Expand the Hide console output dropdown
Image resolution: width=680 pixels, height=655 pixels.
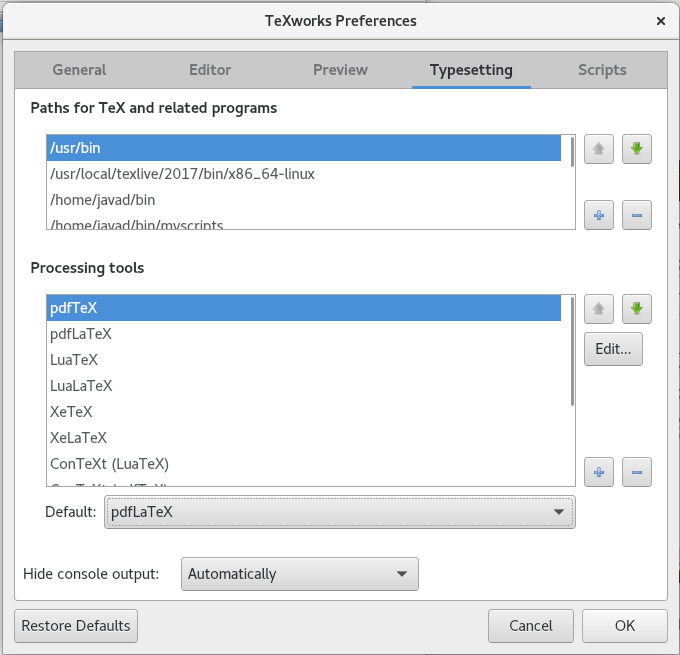pyautogui.click(x=300, y=574)
